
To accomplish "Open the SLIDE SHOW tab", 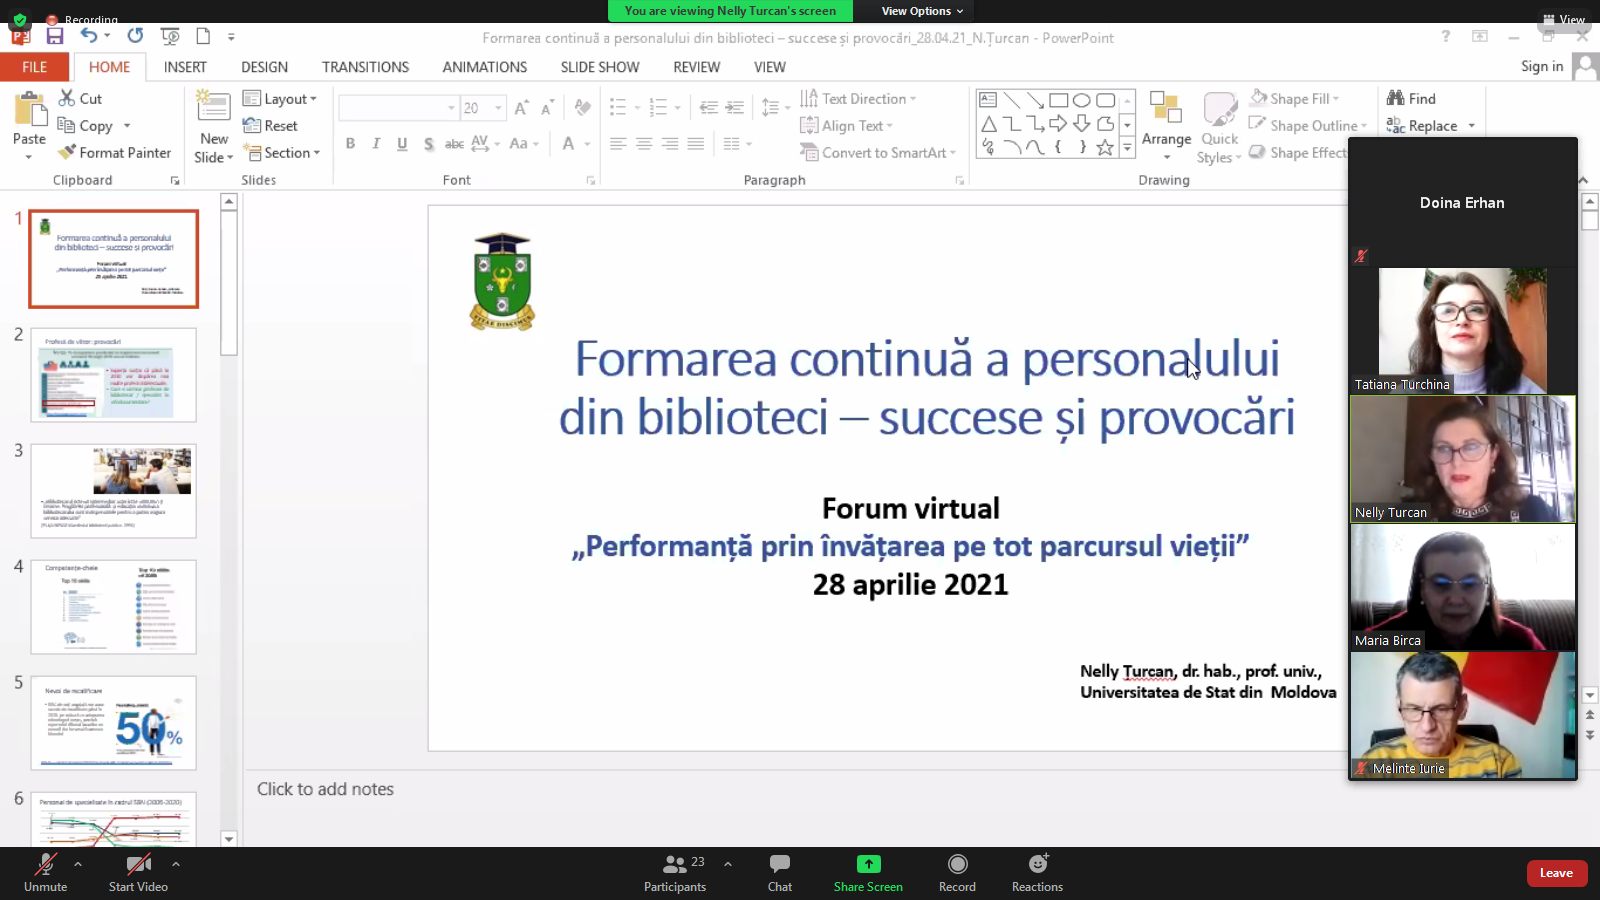I will 599,67.
